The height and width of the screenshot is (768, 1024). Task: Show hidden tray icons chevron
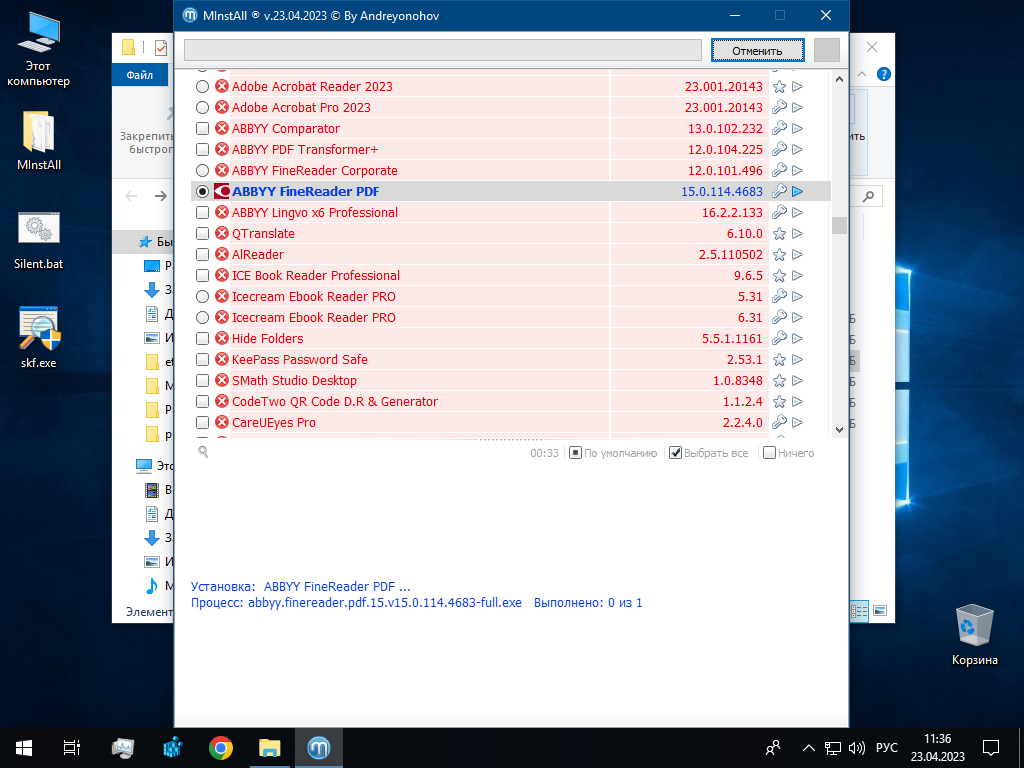pos(808,748)
